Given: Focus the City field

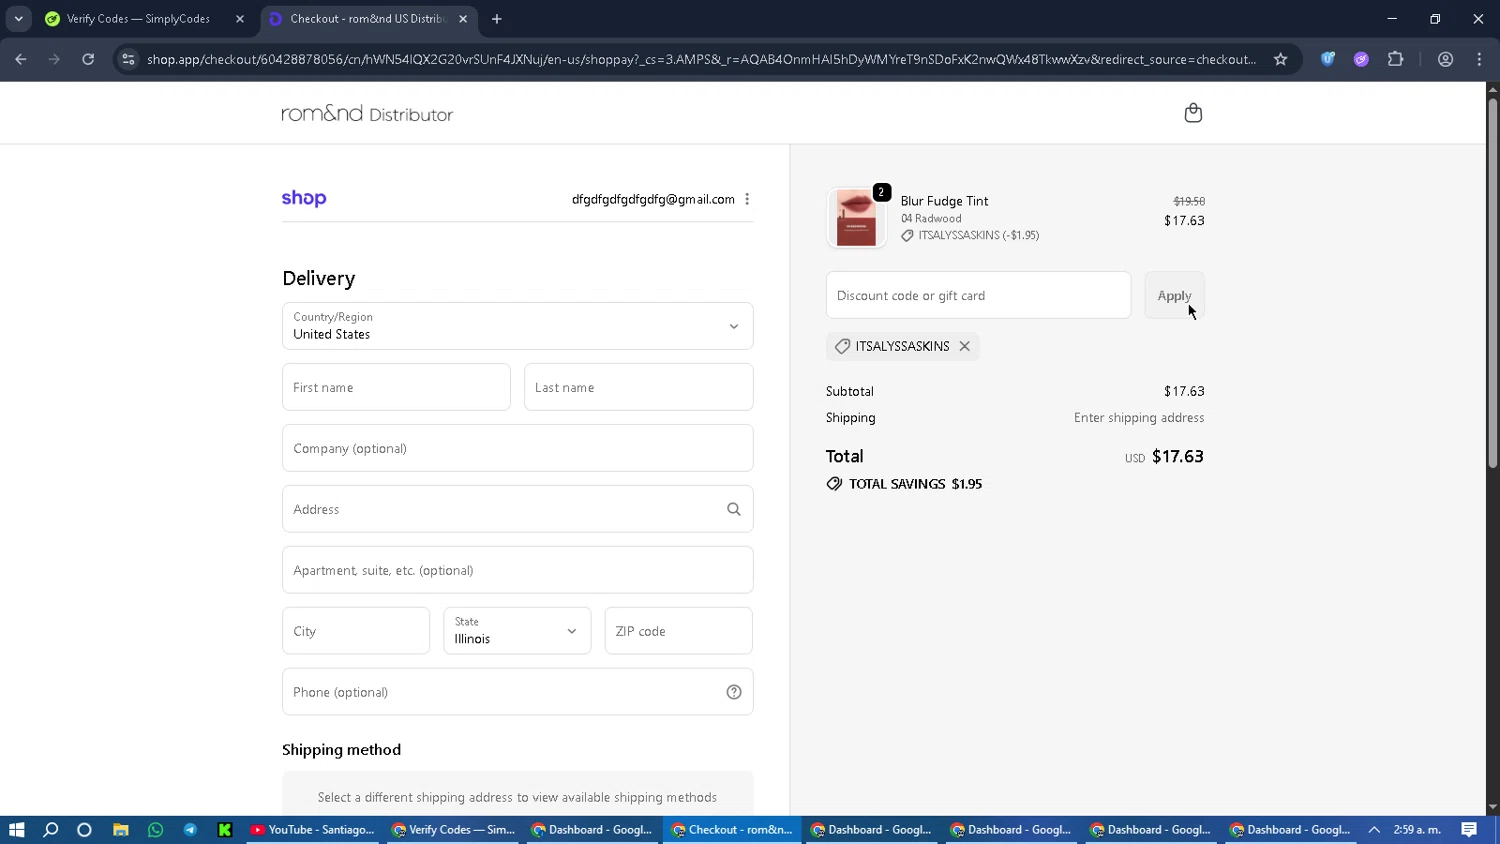Looking at the screenshot, I should click(356, 631).
